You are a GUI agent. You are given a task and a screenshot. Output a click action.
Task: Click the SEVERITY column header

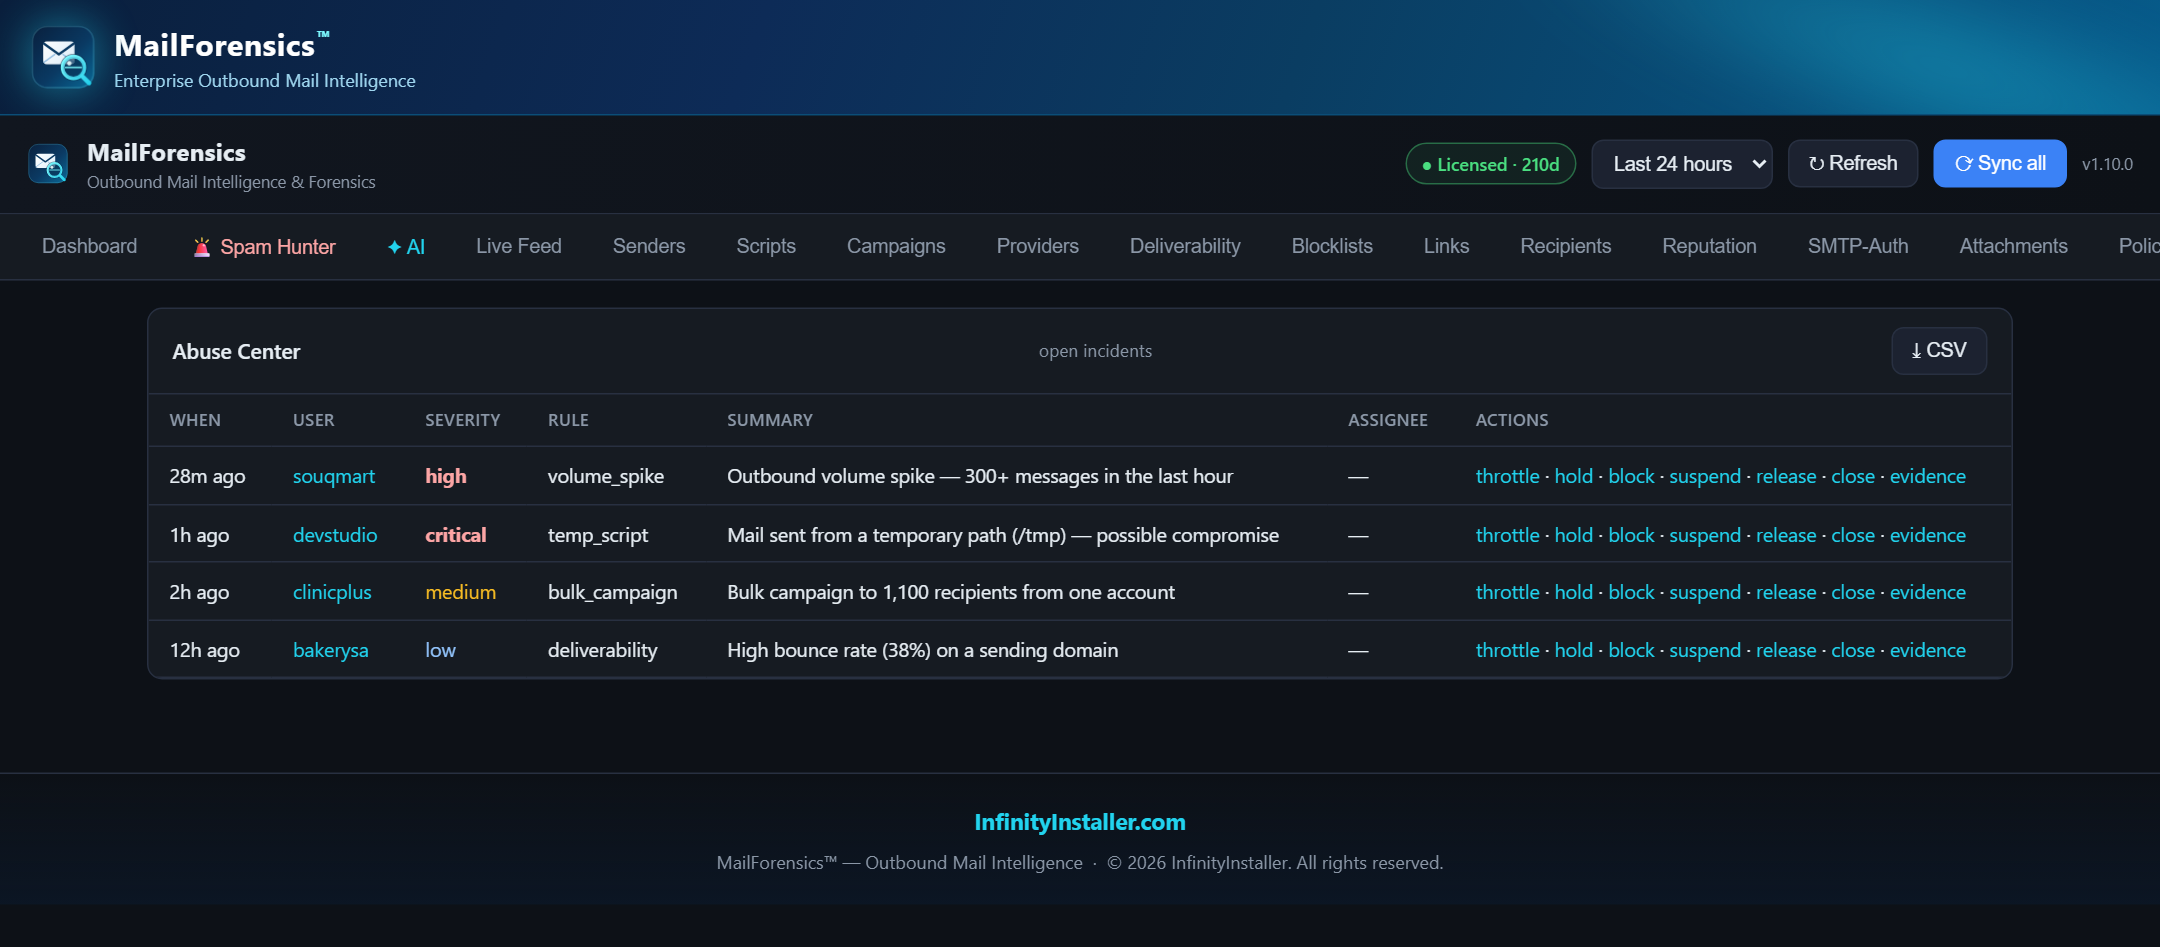point(462,420)
